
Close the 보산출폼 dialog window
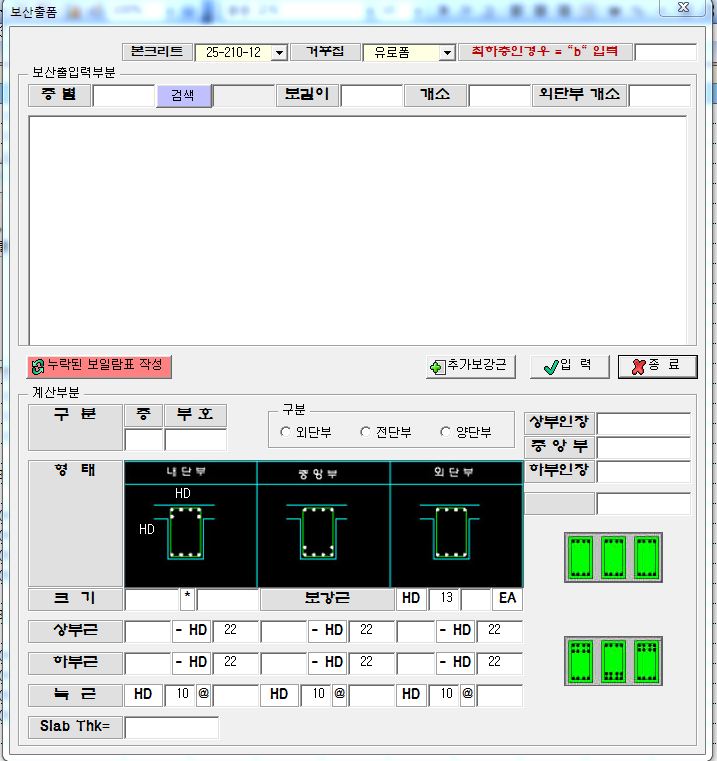(683, 7)
